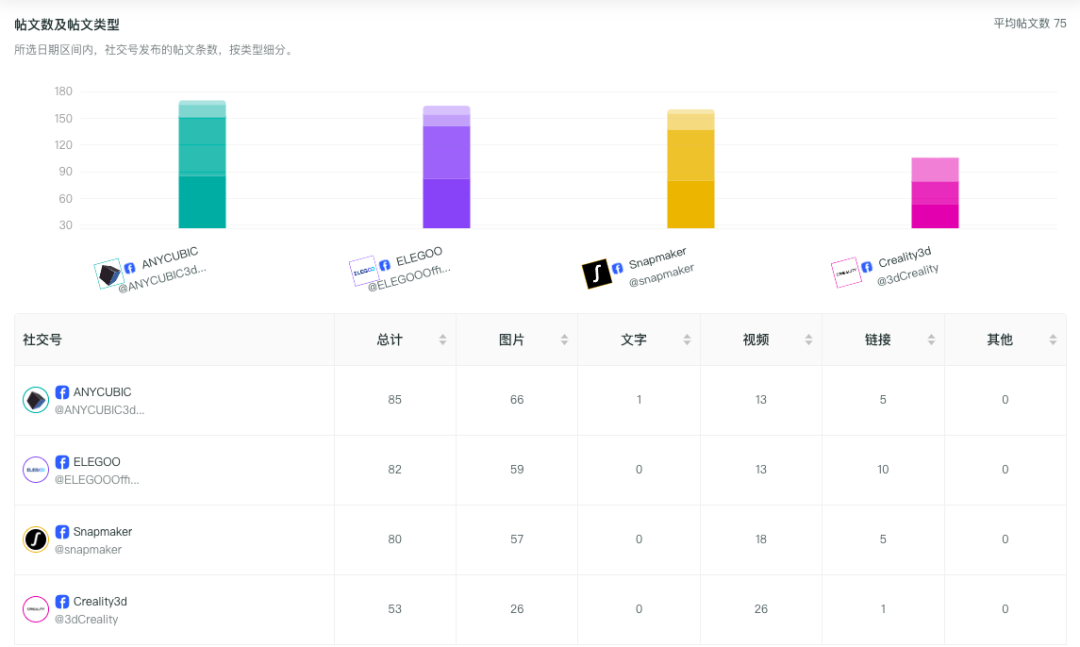Sort table by 文字 column arrows
This screenshot has width=1080, height=647.
tap(687, 340)
